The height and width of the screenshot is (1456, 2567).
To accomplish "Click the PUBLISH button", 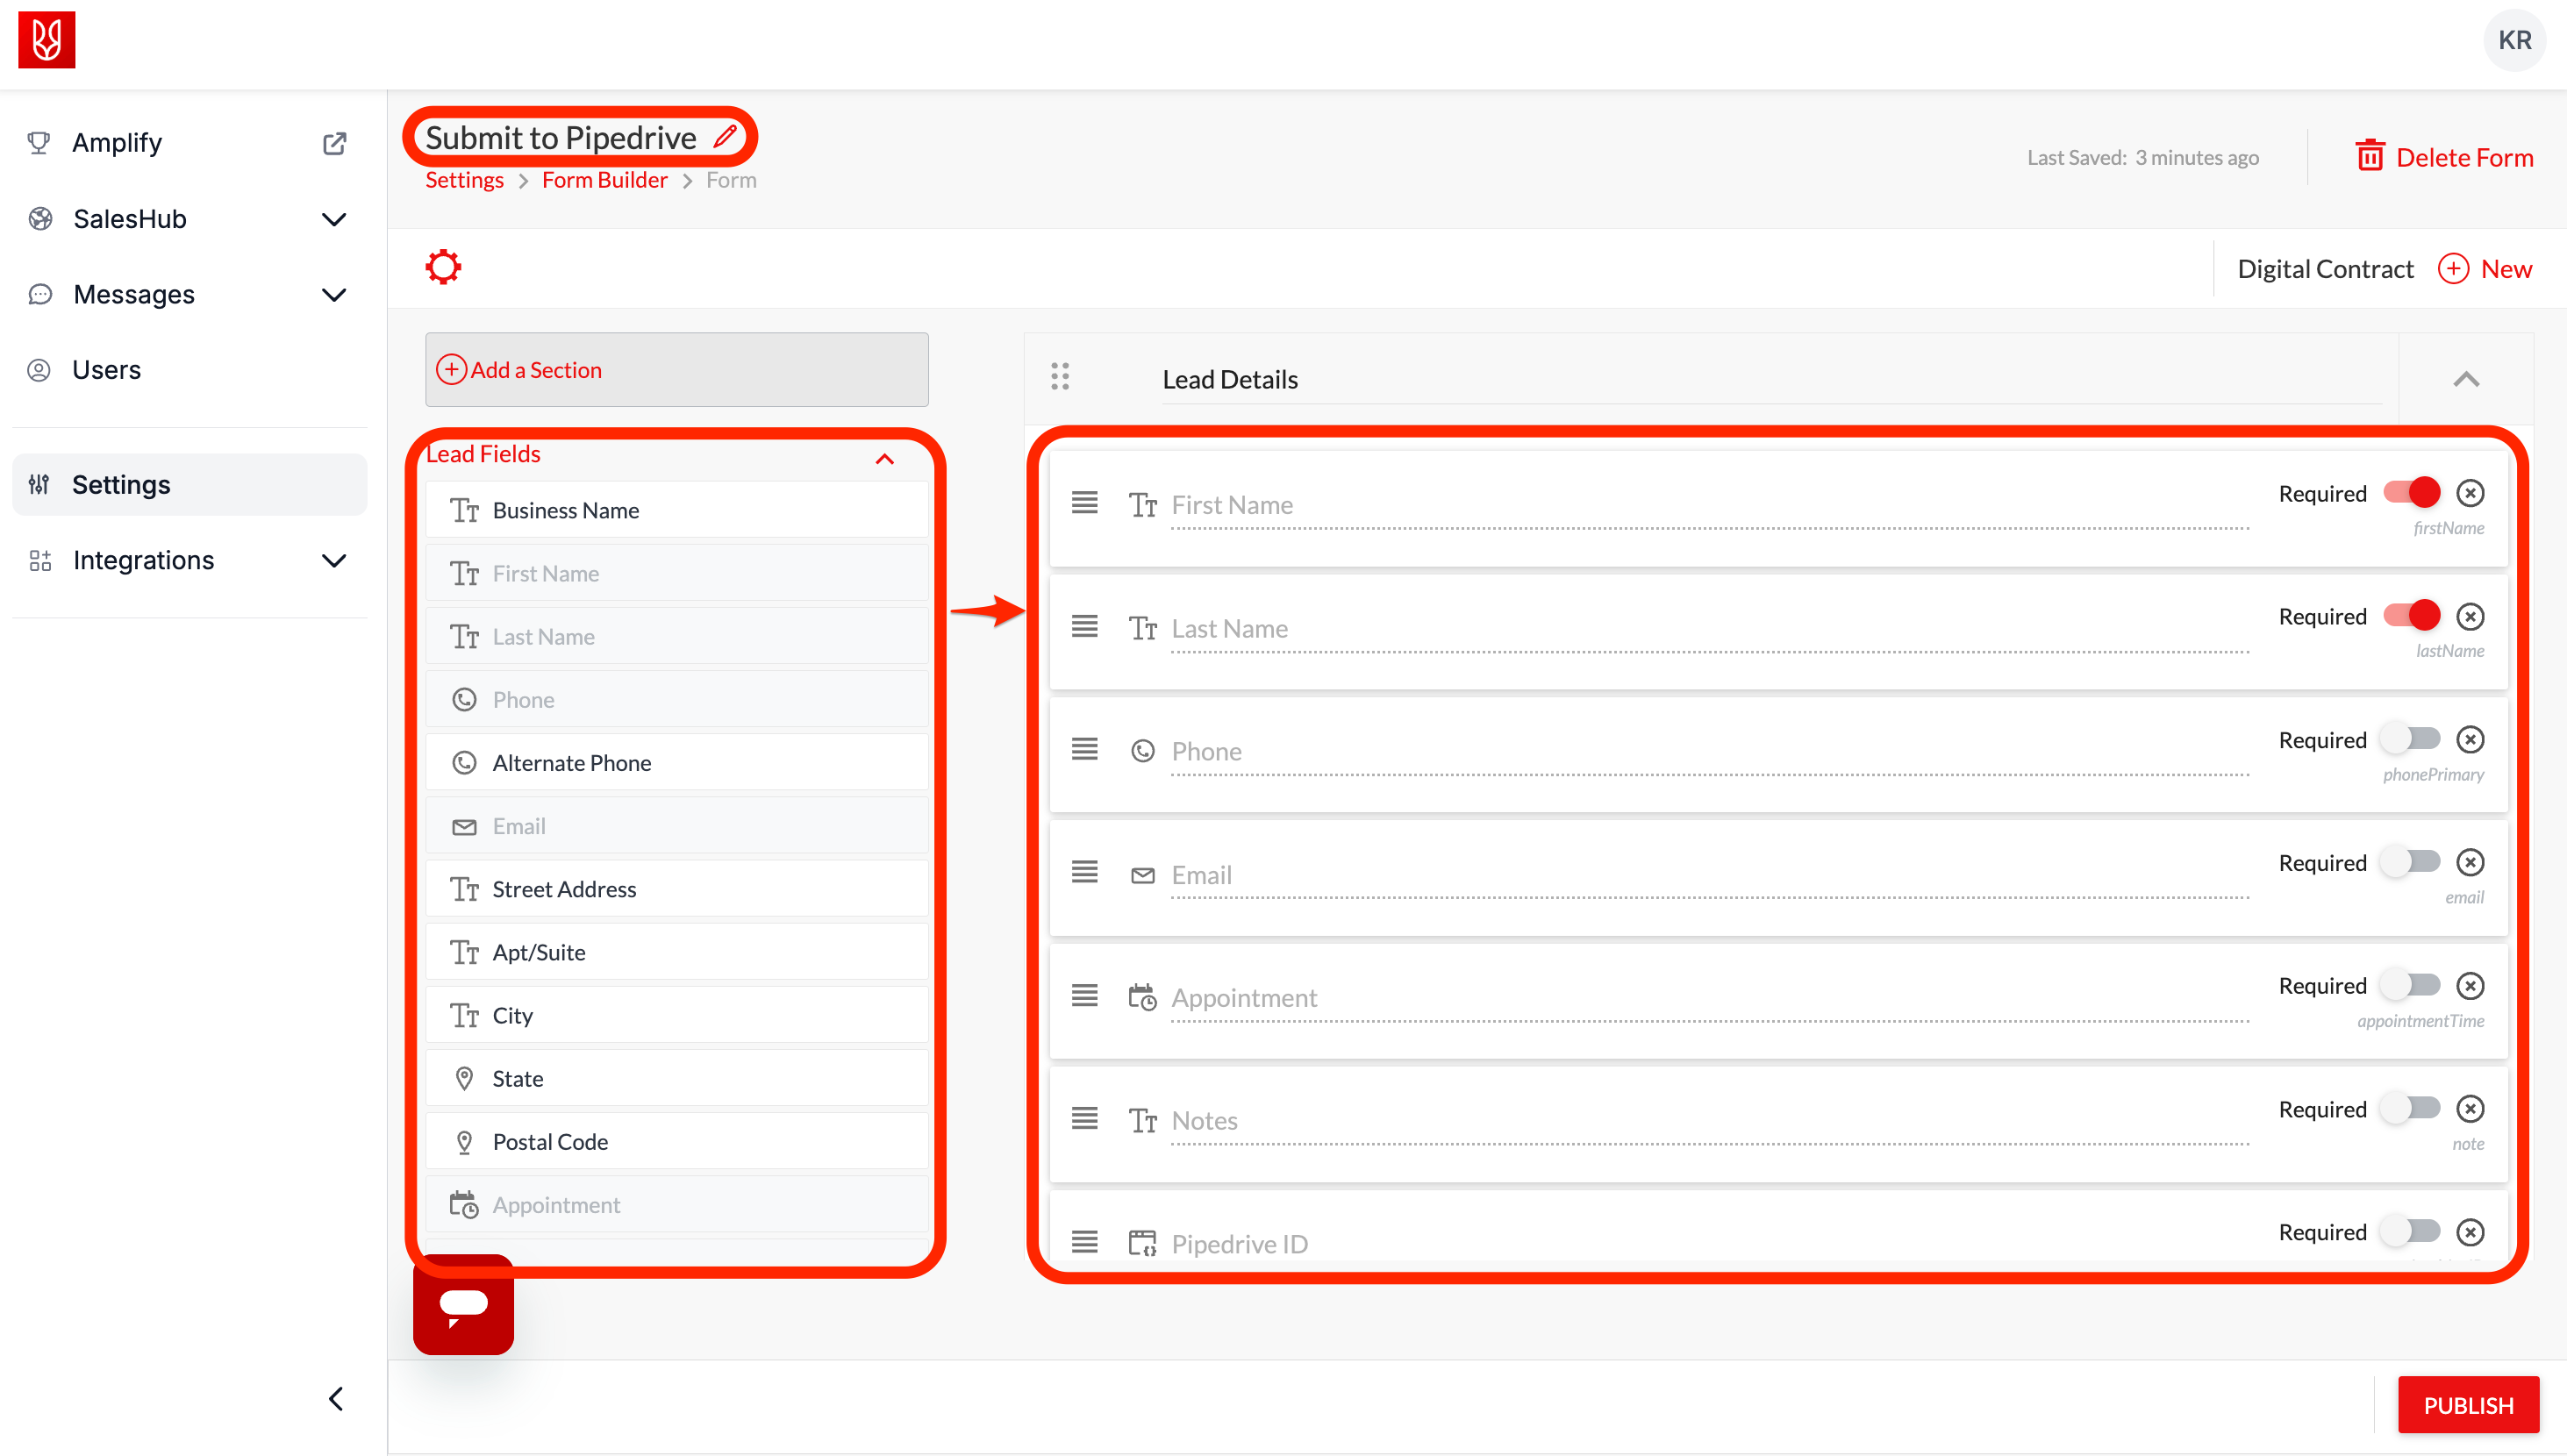I will [x=2468, y=1405].
